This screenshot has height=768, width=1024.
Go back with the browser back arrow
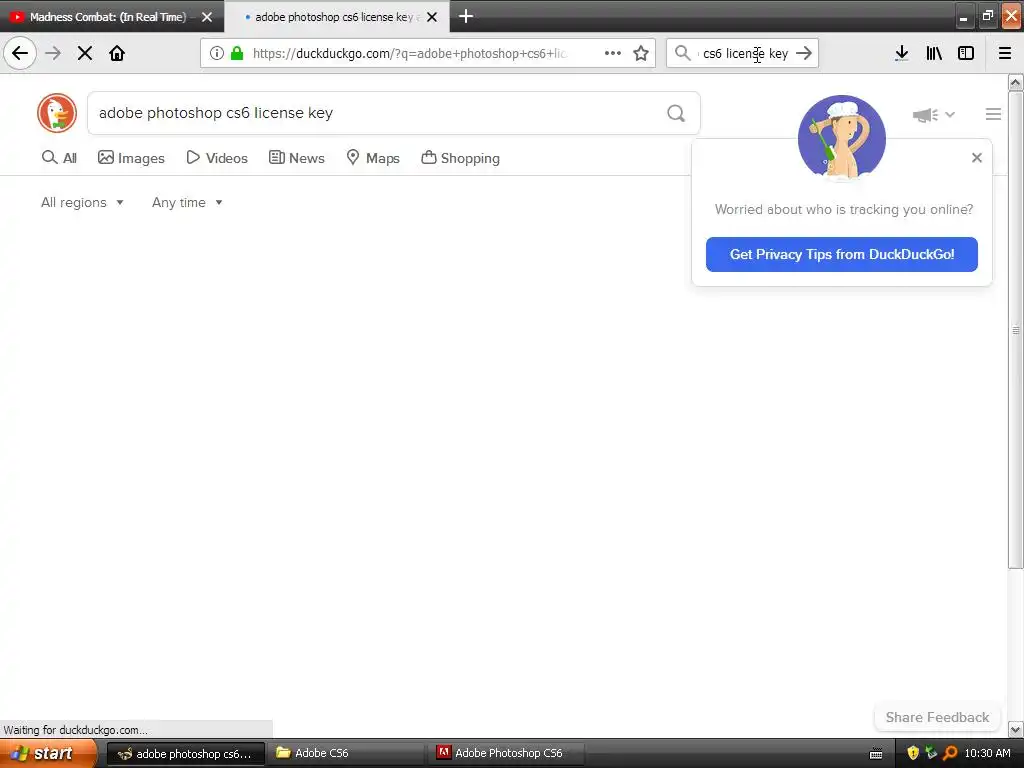20,53
